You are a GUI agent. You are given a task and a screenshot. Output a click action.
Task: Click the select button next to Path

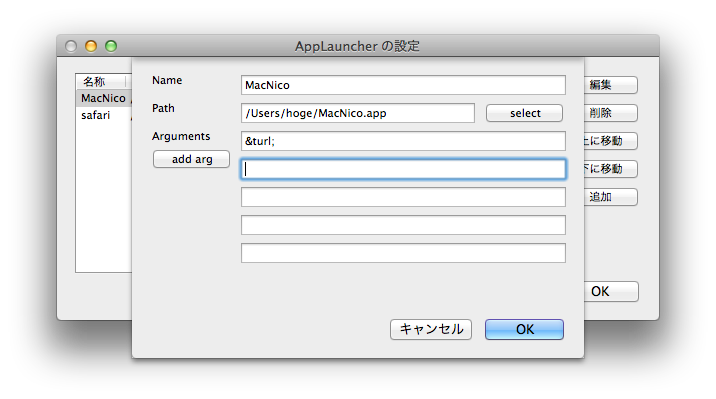(524, 113)
